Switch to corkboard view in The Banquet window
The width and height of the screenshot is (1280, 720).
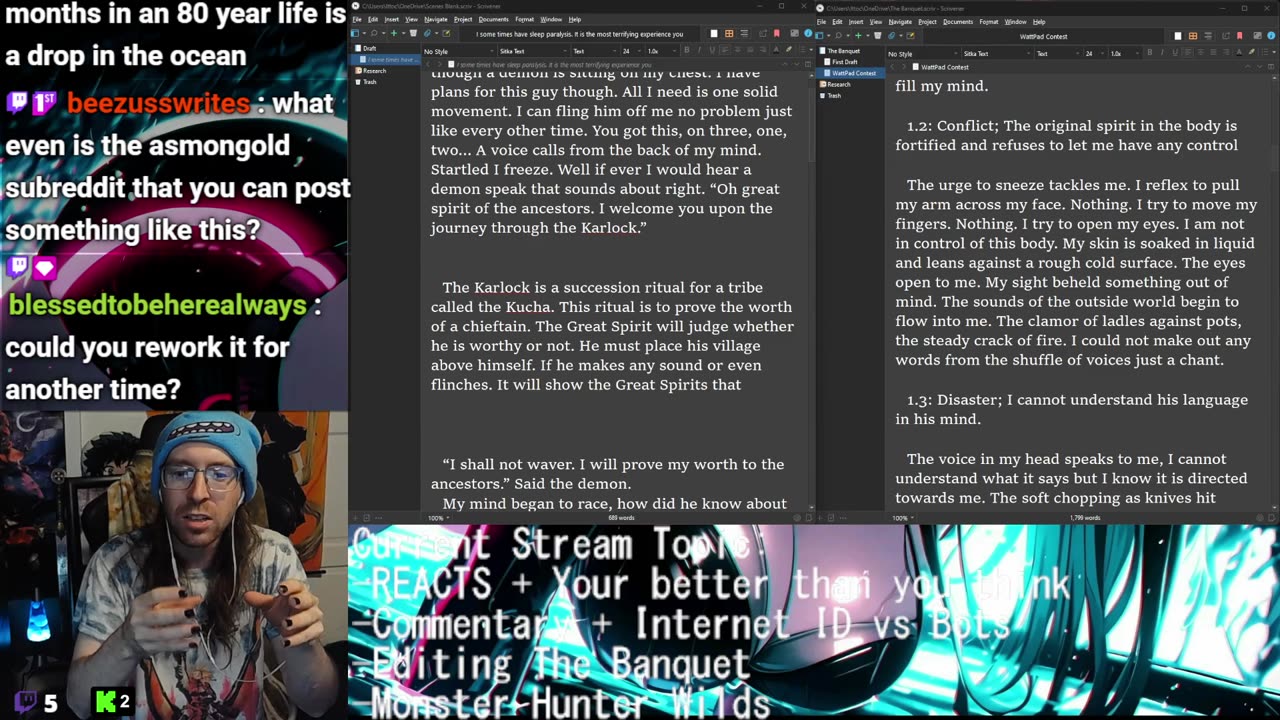1193,36
